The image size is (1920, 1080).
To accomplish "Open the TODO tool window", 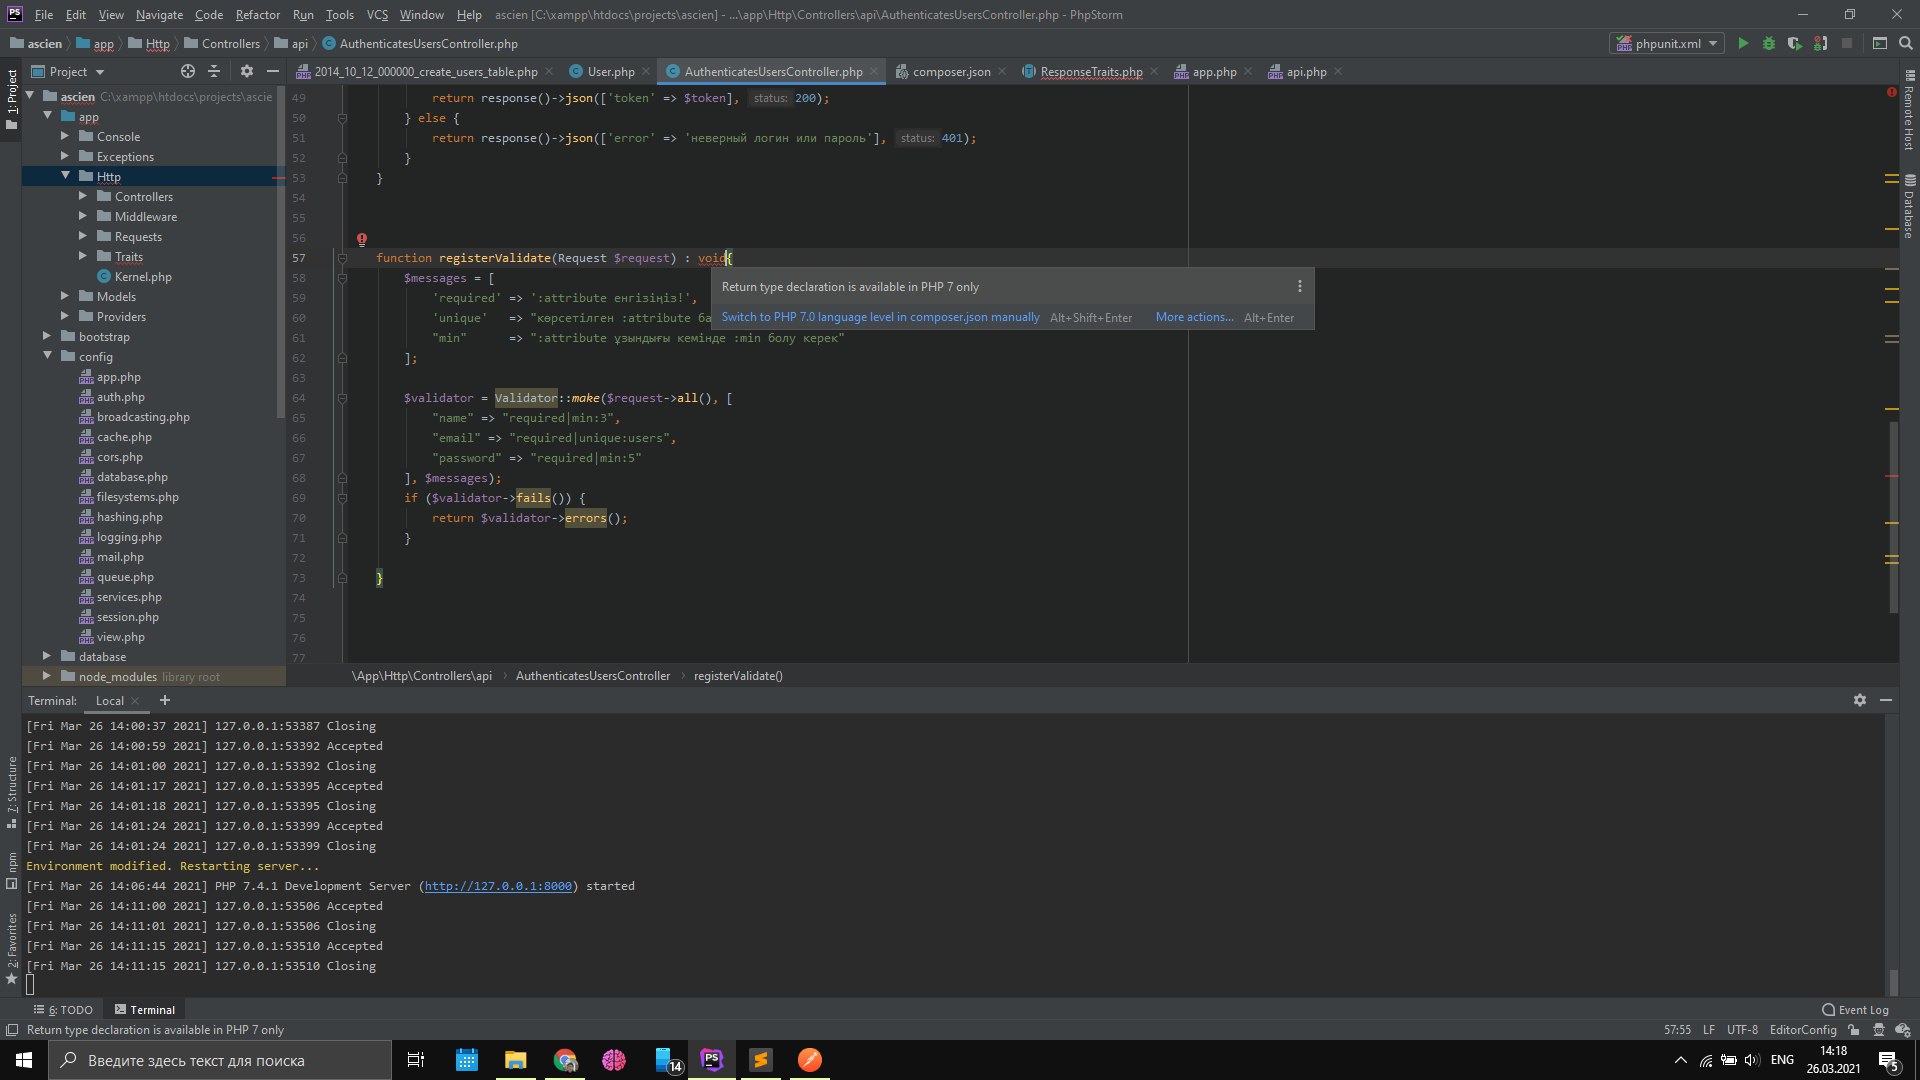I will click(63, 1010).
